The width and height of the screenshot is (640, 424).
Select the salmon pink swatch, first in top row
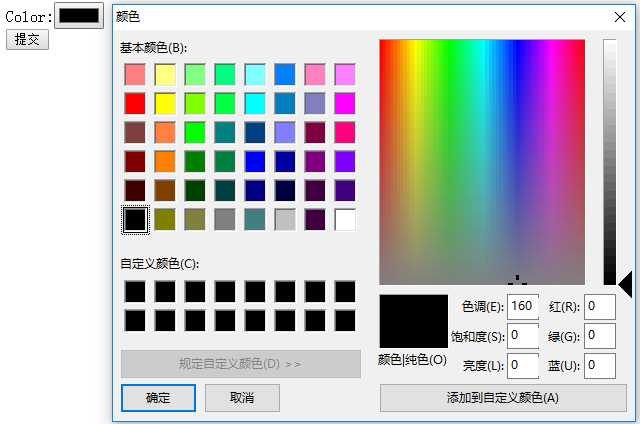pos(135,75)
